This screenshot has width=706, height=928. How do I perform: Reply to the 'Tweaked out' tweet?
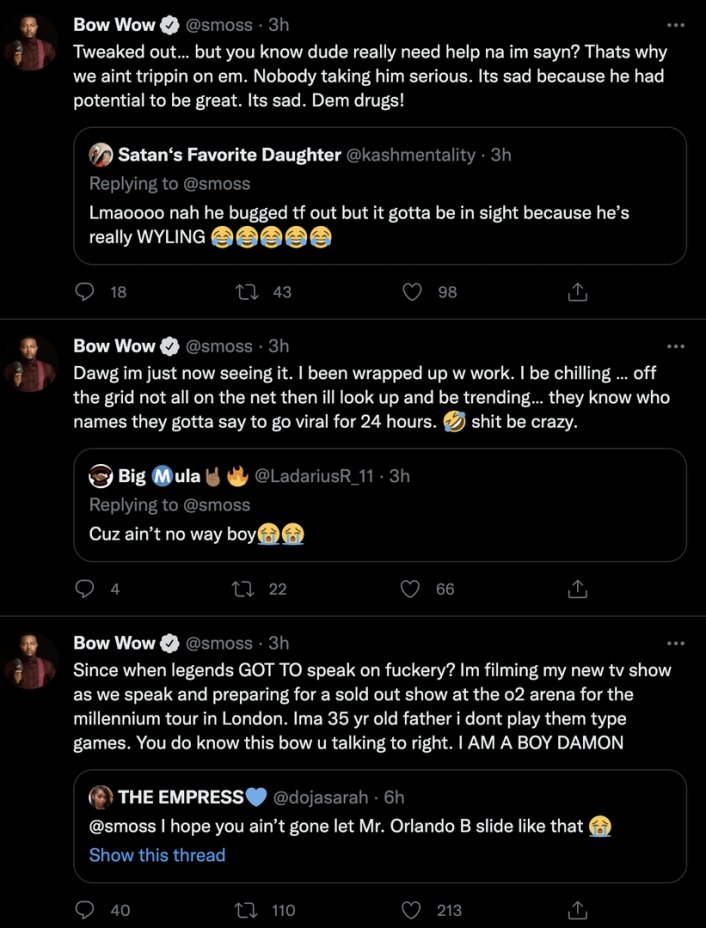pyautogui.click(x=85, y=292)
